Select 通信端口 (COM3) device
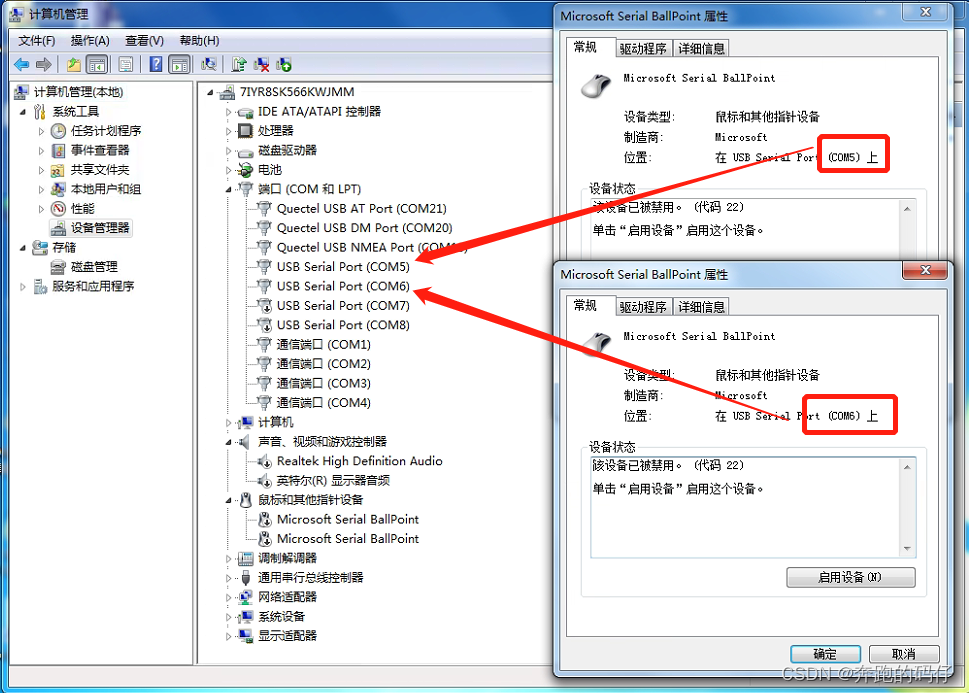Screen dimensions: 969x693 coord(323,383)
